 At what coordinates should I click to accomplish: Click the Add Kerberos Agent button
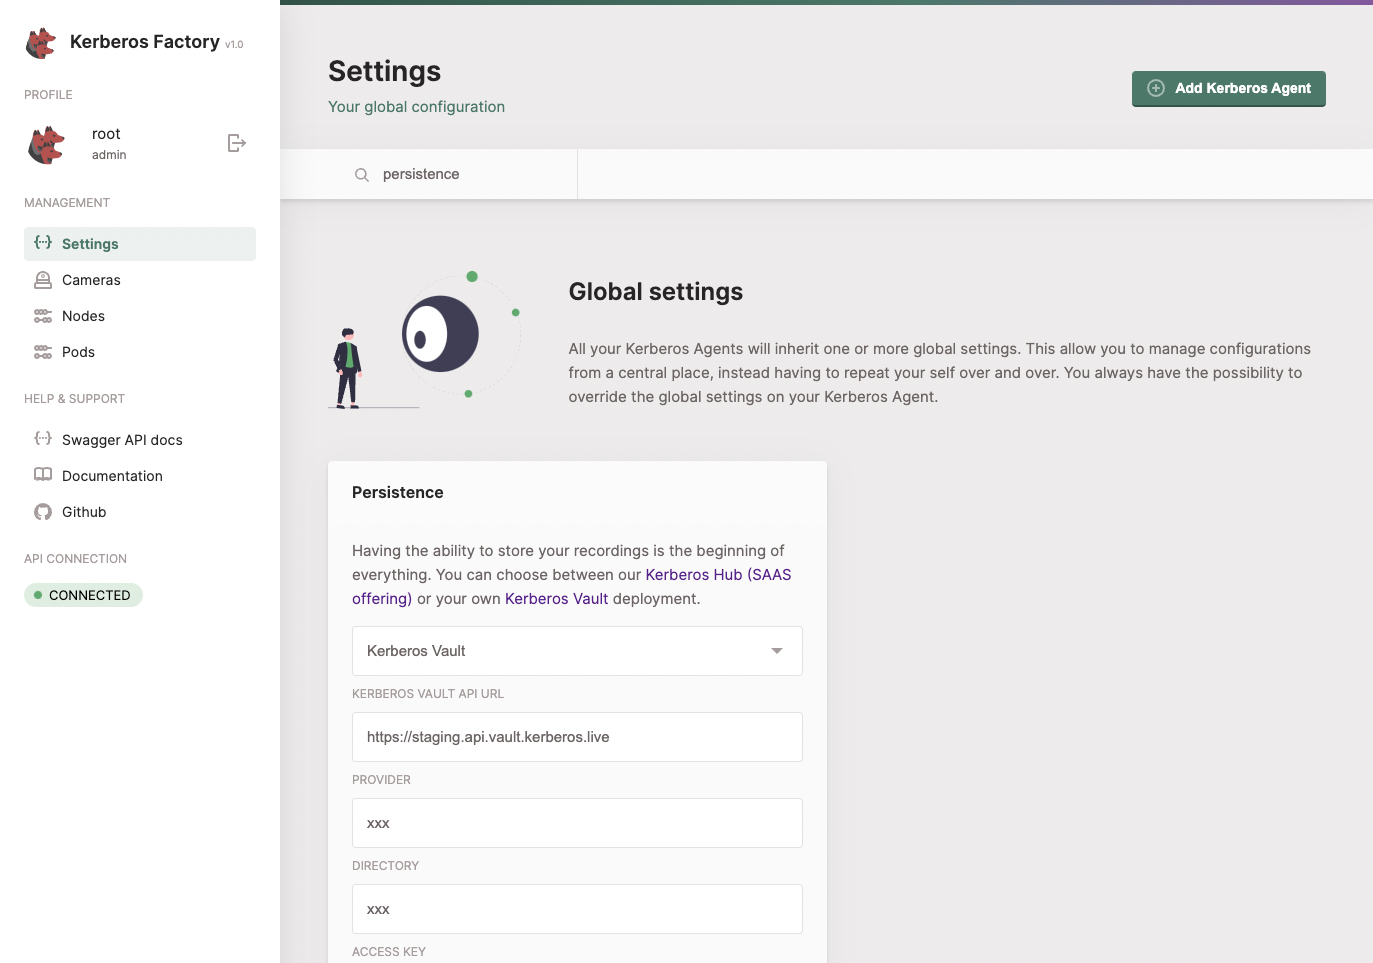pyautogui.click(x=1228, y=88)
